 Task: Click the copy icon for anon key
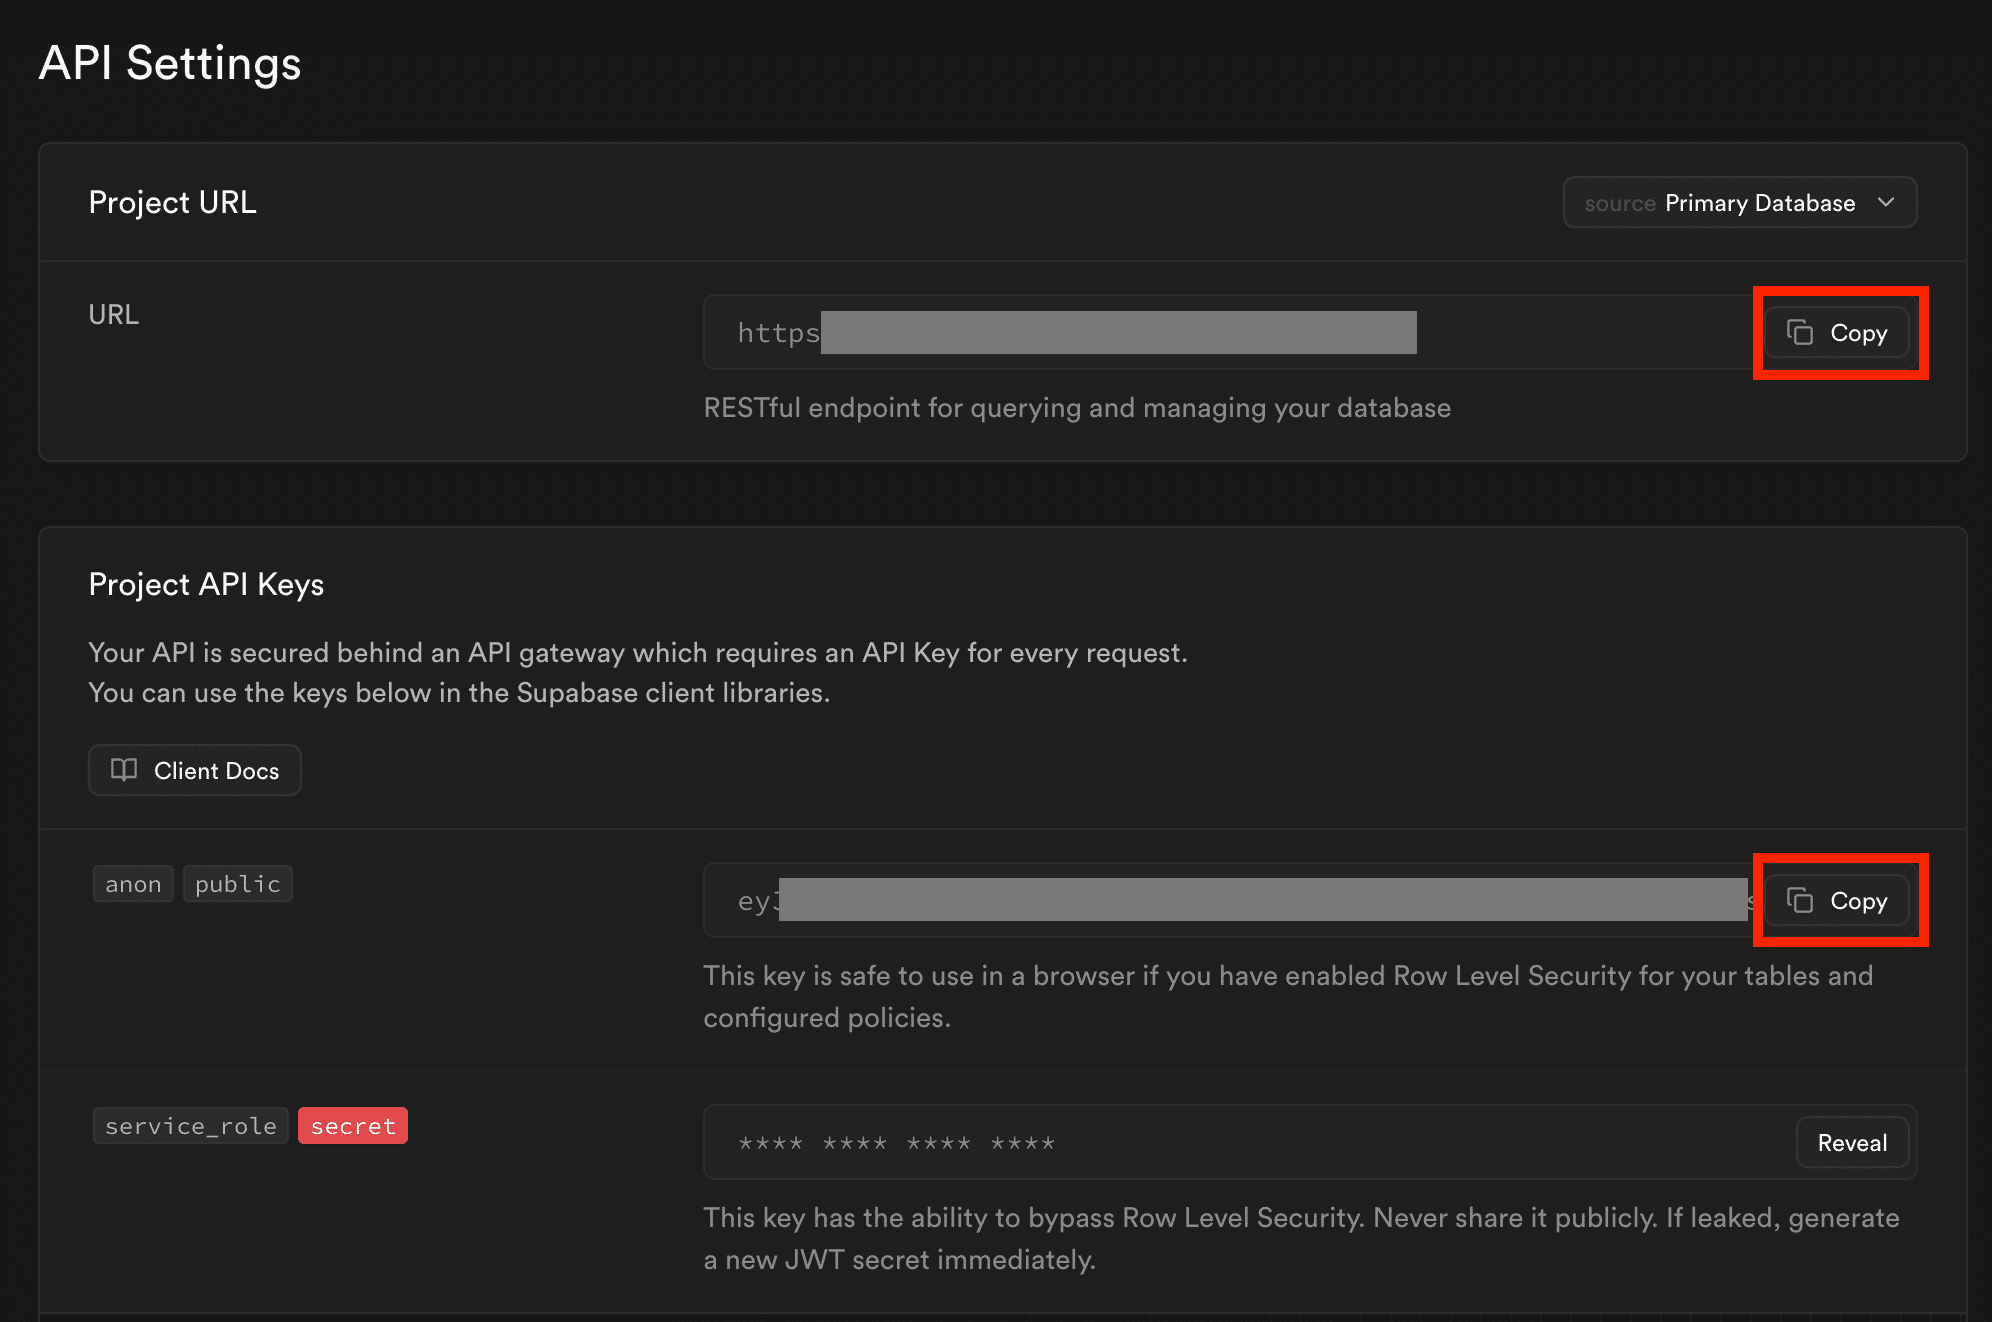pos(1800,901)
